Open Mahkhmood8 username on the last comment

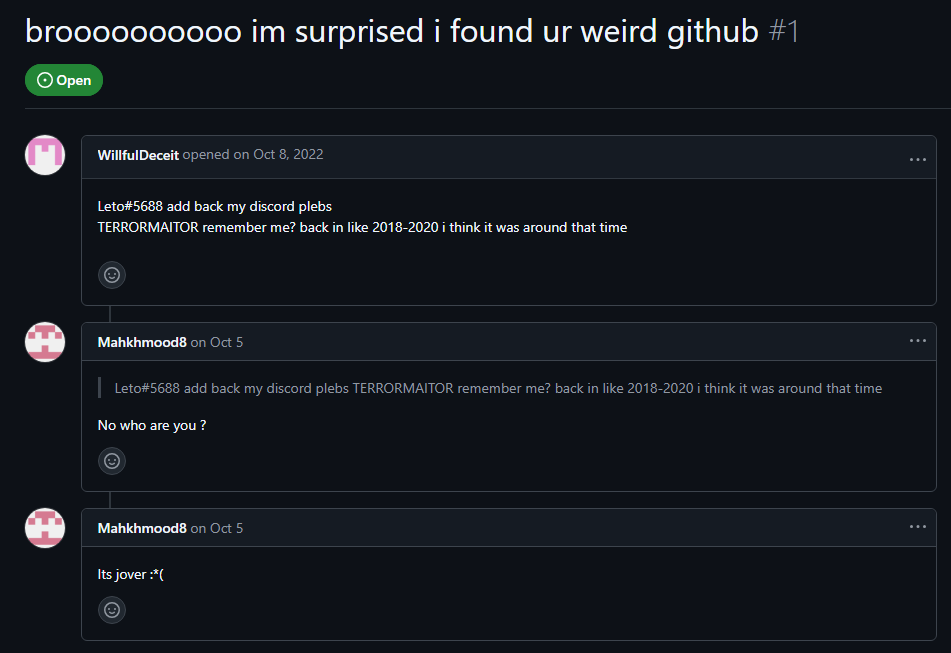[x=142, y=528]
